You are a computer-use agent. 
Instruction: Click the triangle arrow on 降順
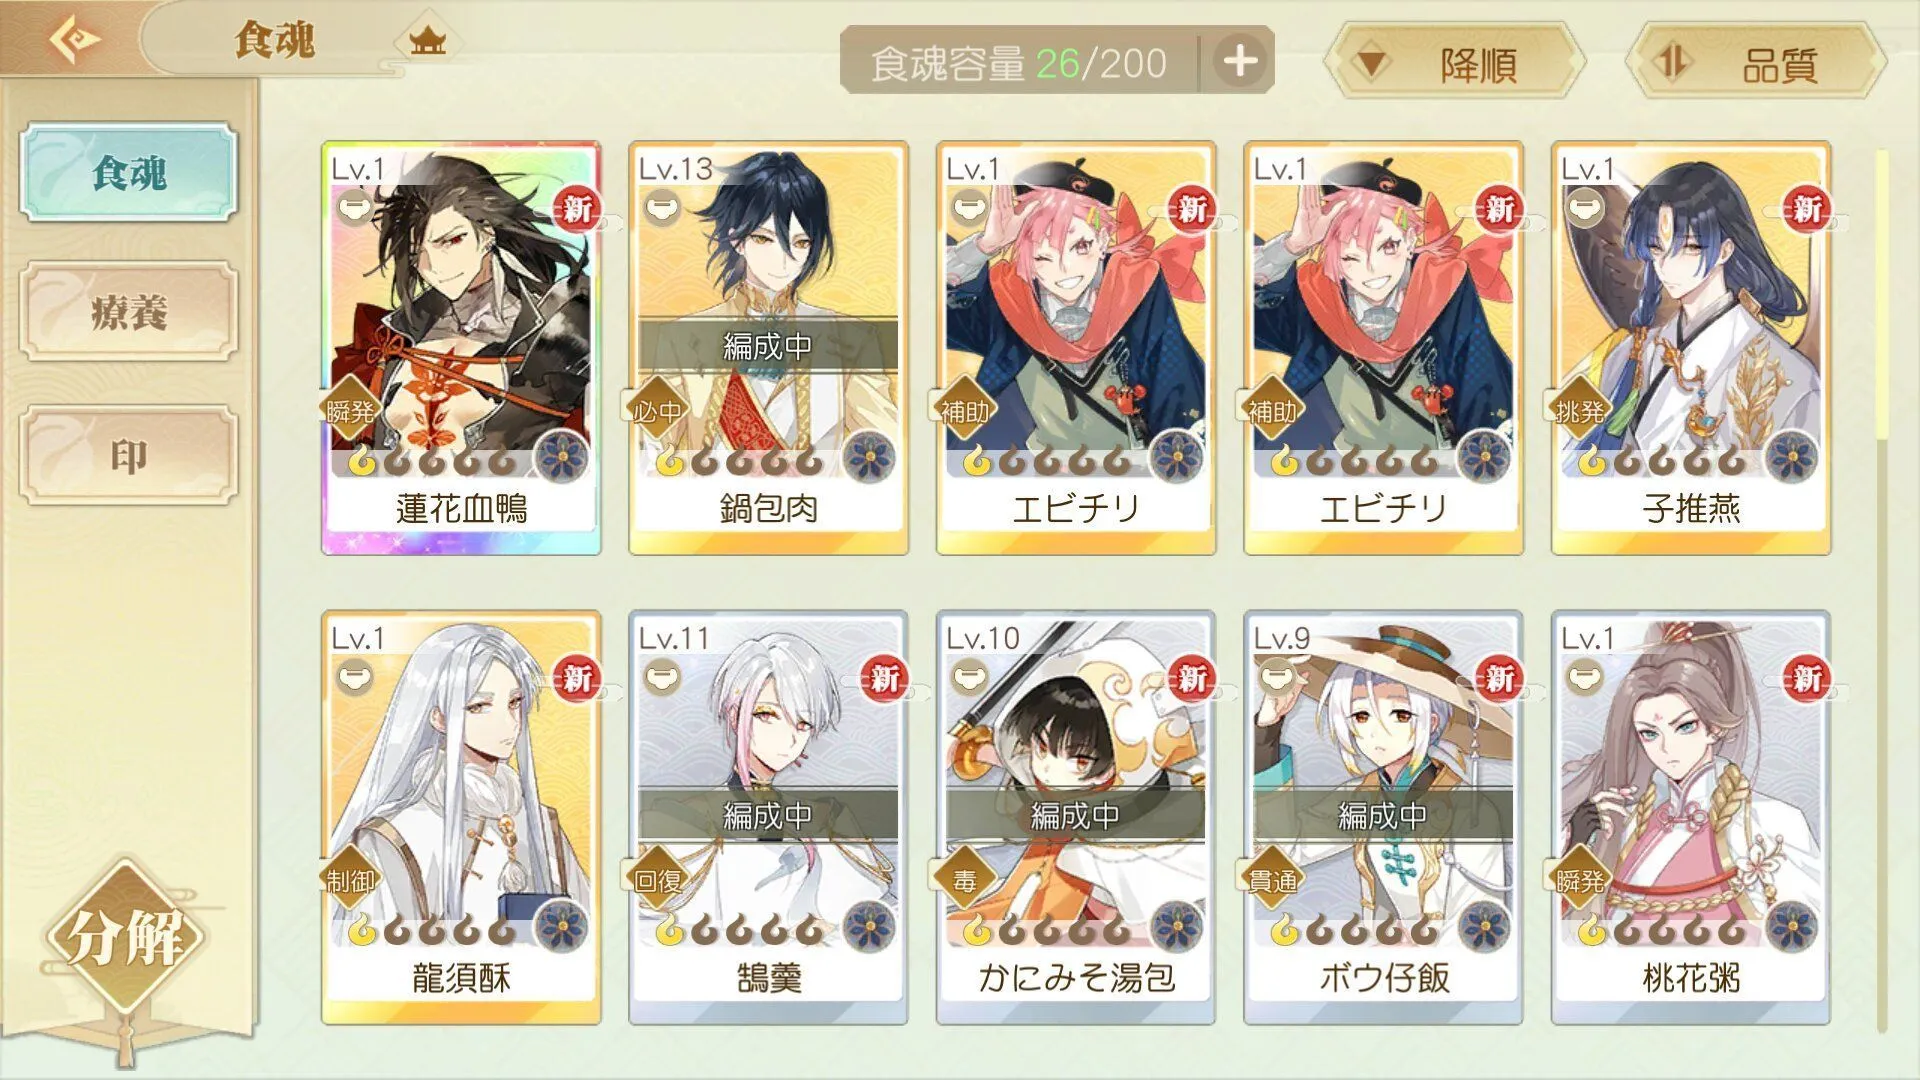1371,63
